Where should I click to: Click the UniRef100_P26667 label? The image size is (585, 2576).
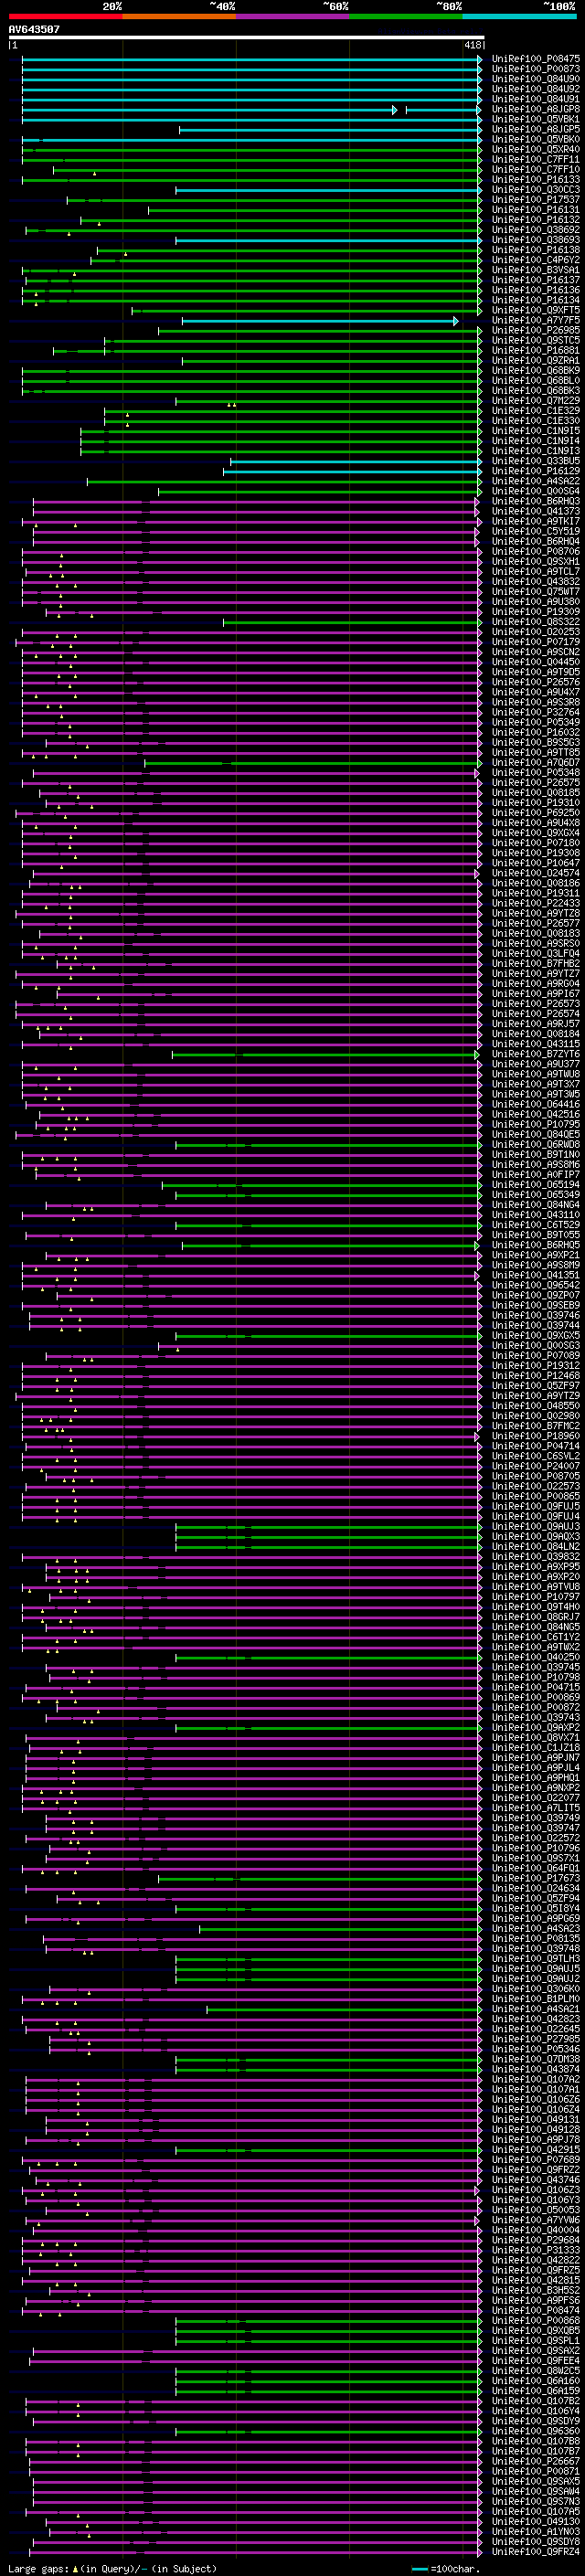[x=535, y=2463]
